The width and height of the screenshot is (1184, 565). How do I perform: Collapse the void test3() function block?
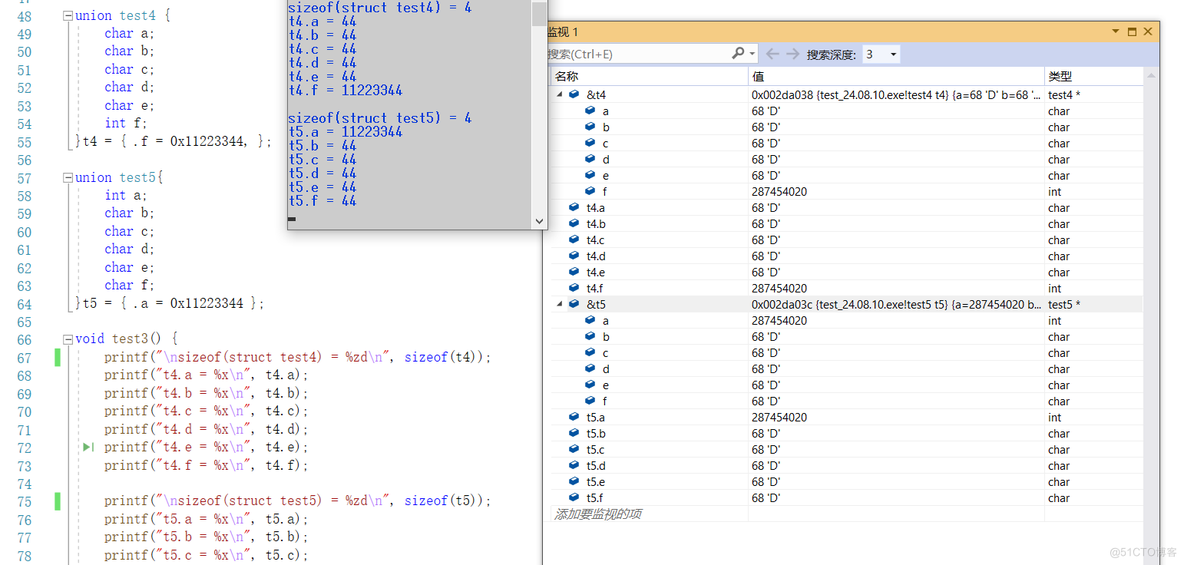pos(68,339)
